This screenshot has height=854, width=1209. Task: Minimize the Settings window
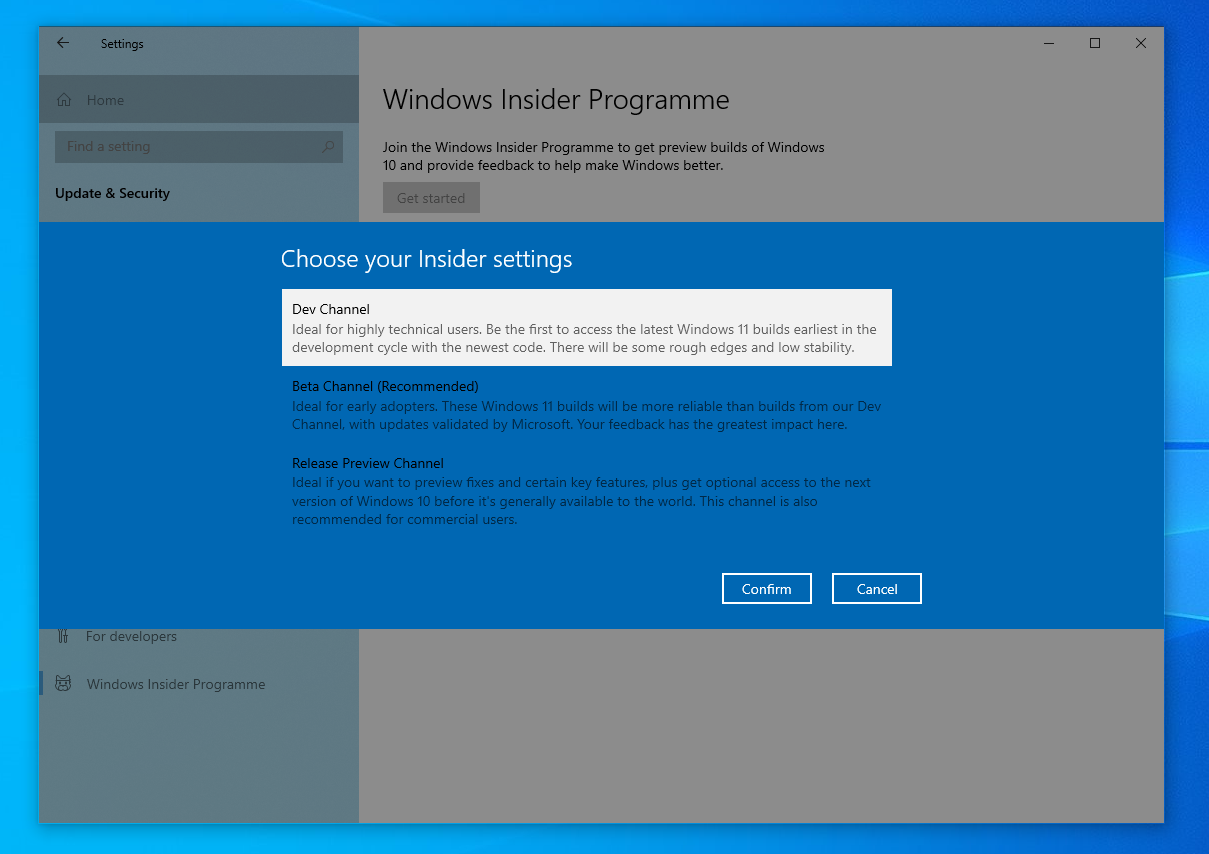pyautogui.click(x=1049, y=43)
